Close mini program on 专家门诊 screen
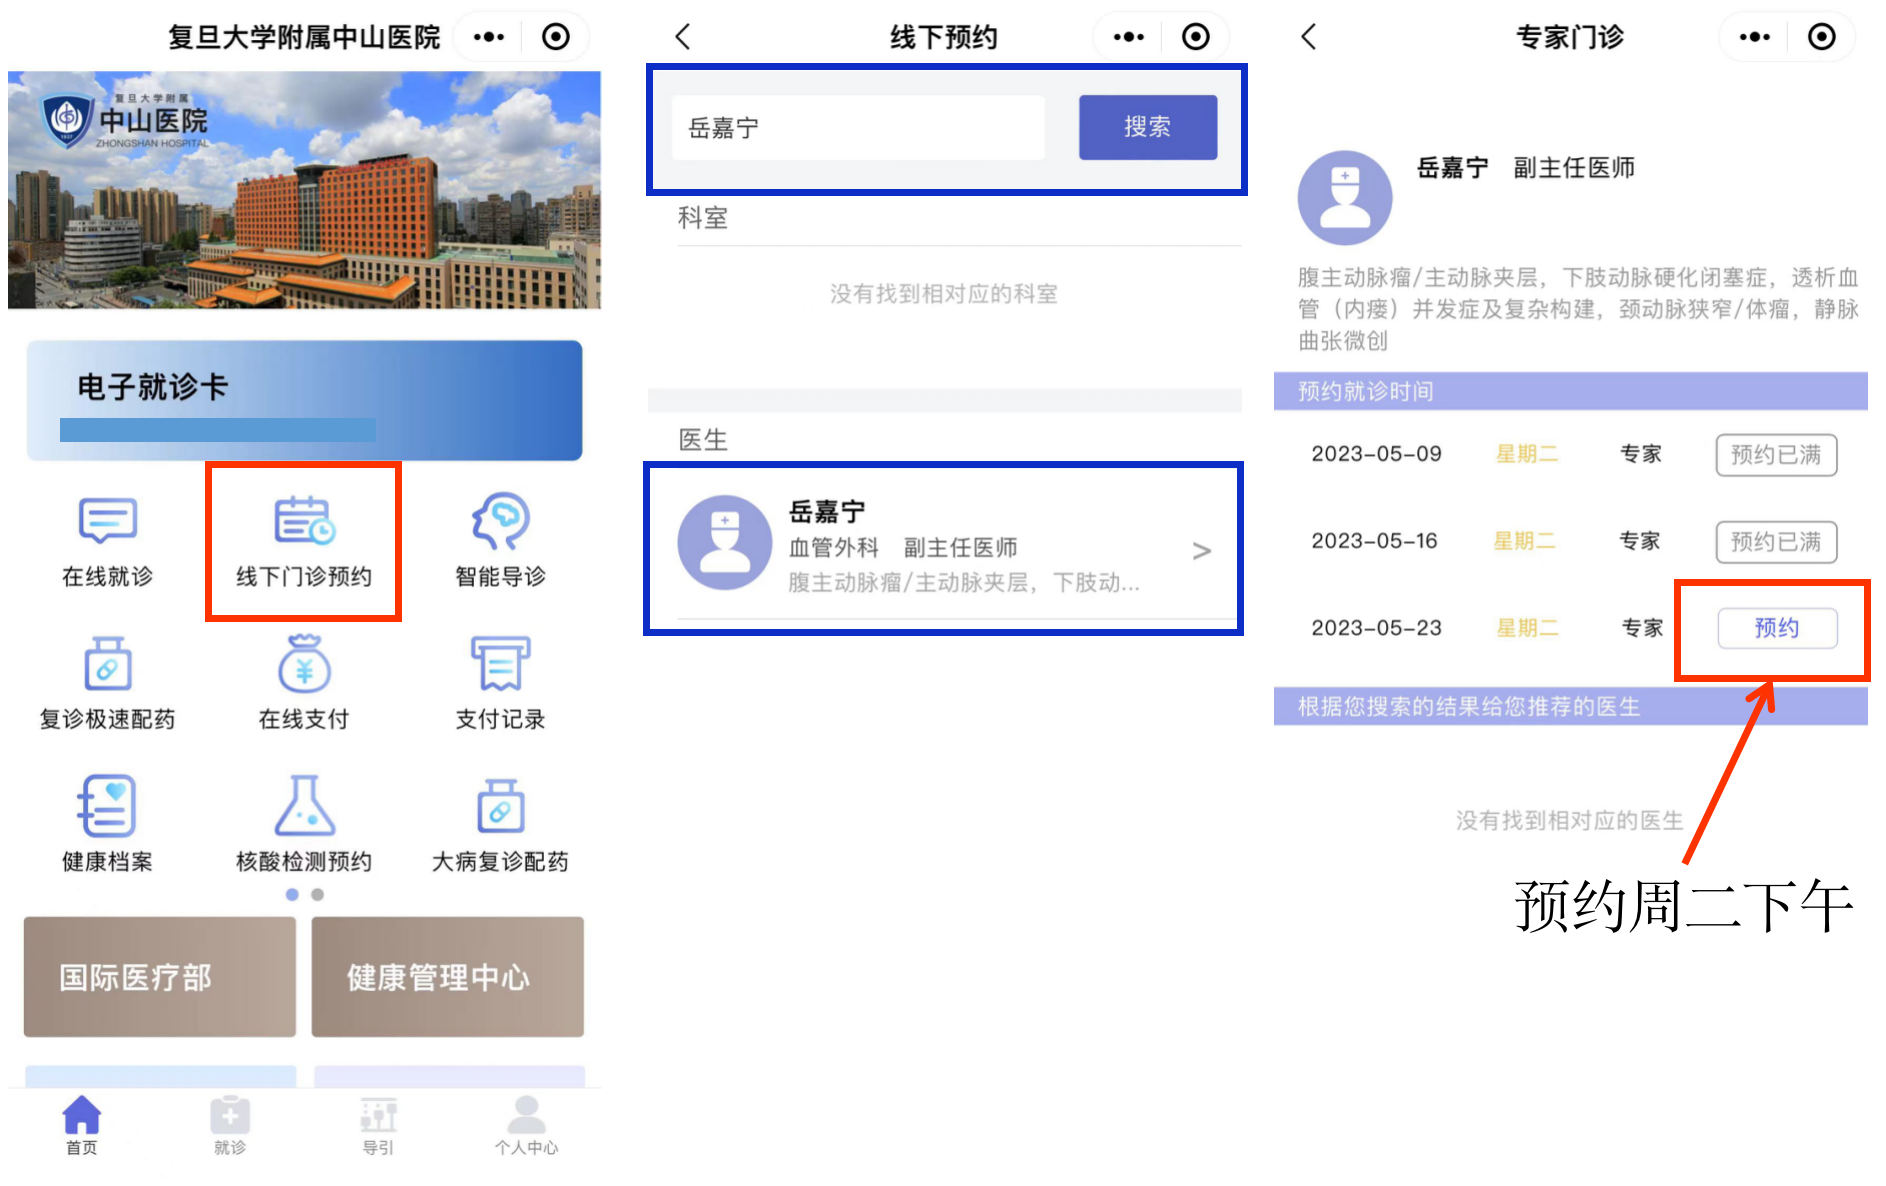 tap(1822, 37)
